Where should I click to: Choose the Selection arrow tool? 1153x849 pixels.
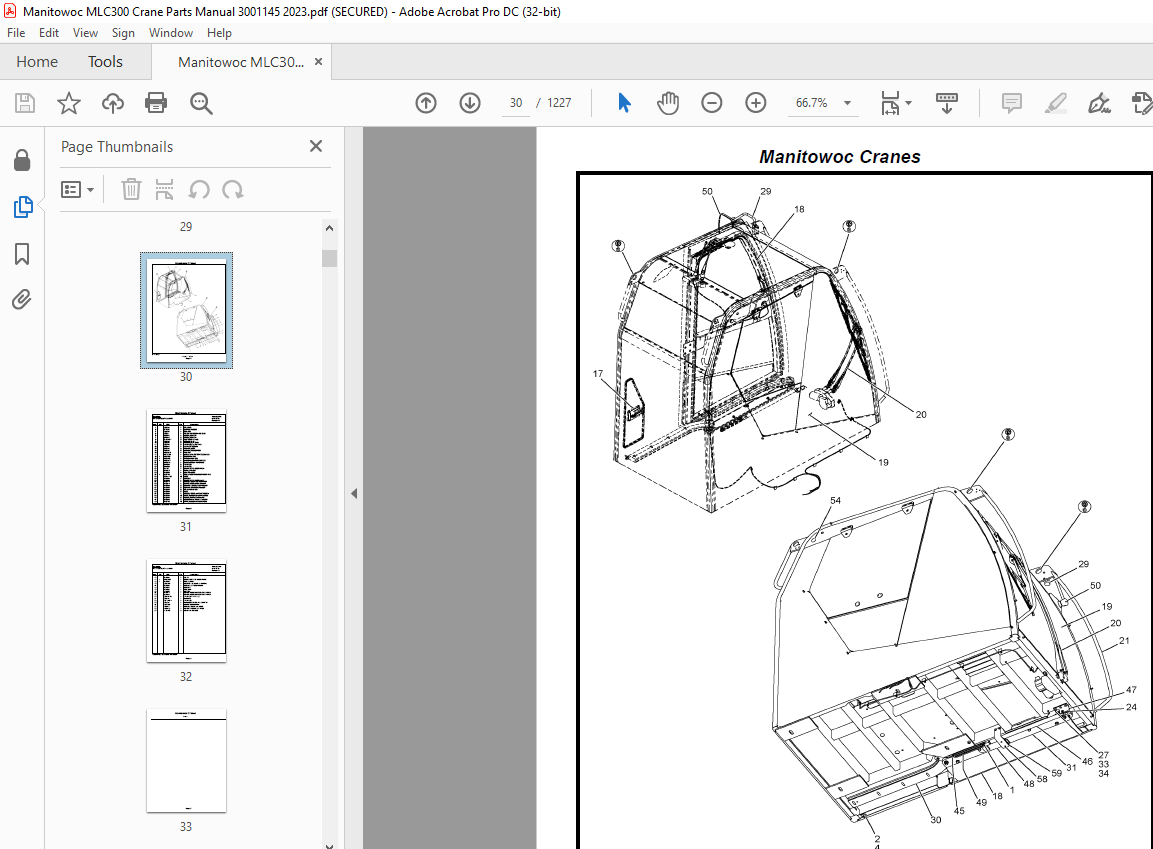pyautogui.click(x=624, y=103)
